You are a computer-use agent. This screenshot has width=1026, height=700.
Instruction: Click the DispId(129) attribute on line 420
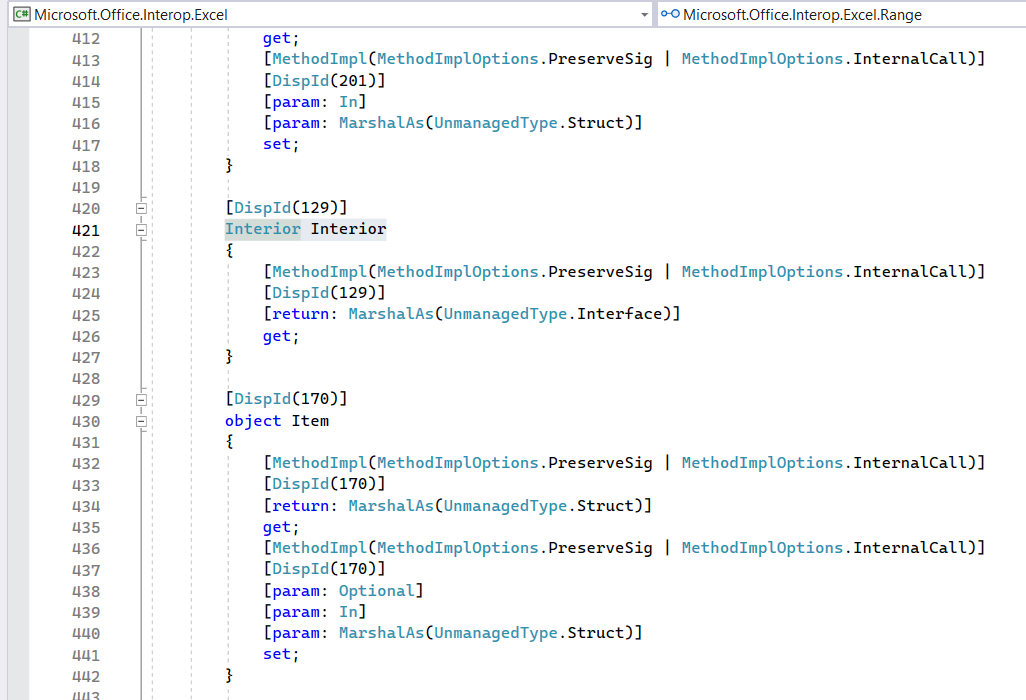[x=263, y=206]
